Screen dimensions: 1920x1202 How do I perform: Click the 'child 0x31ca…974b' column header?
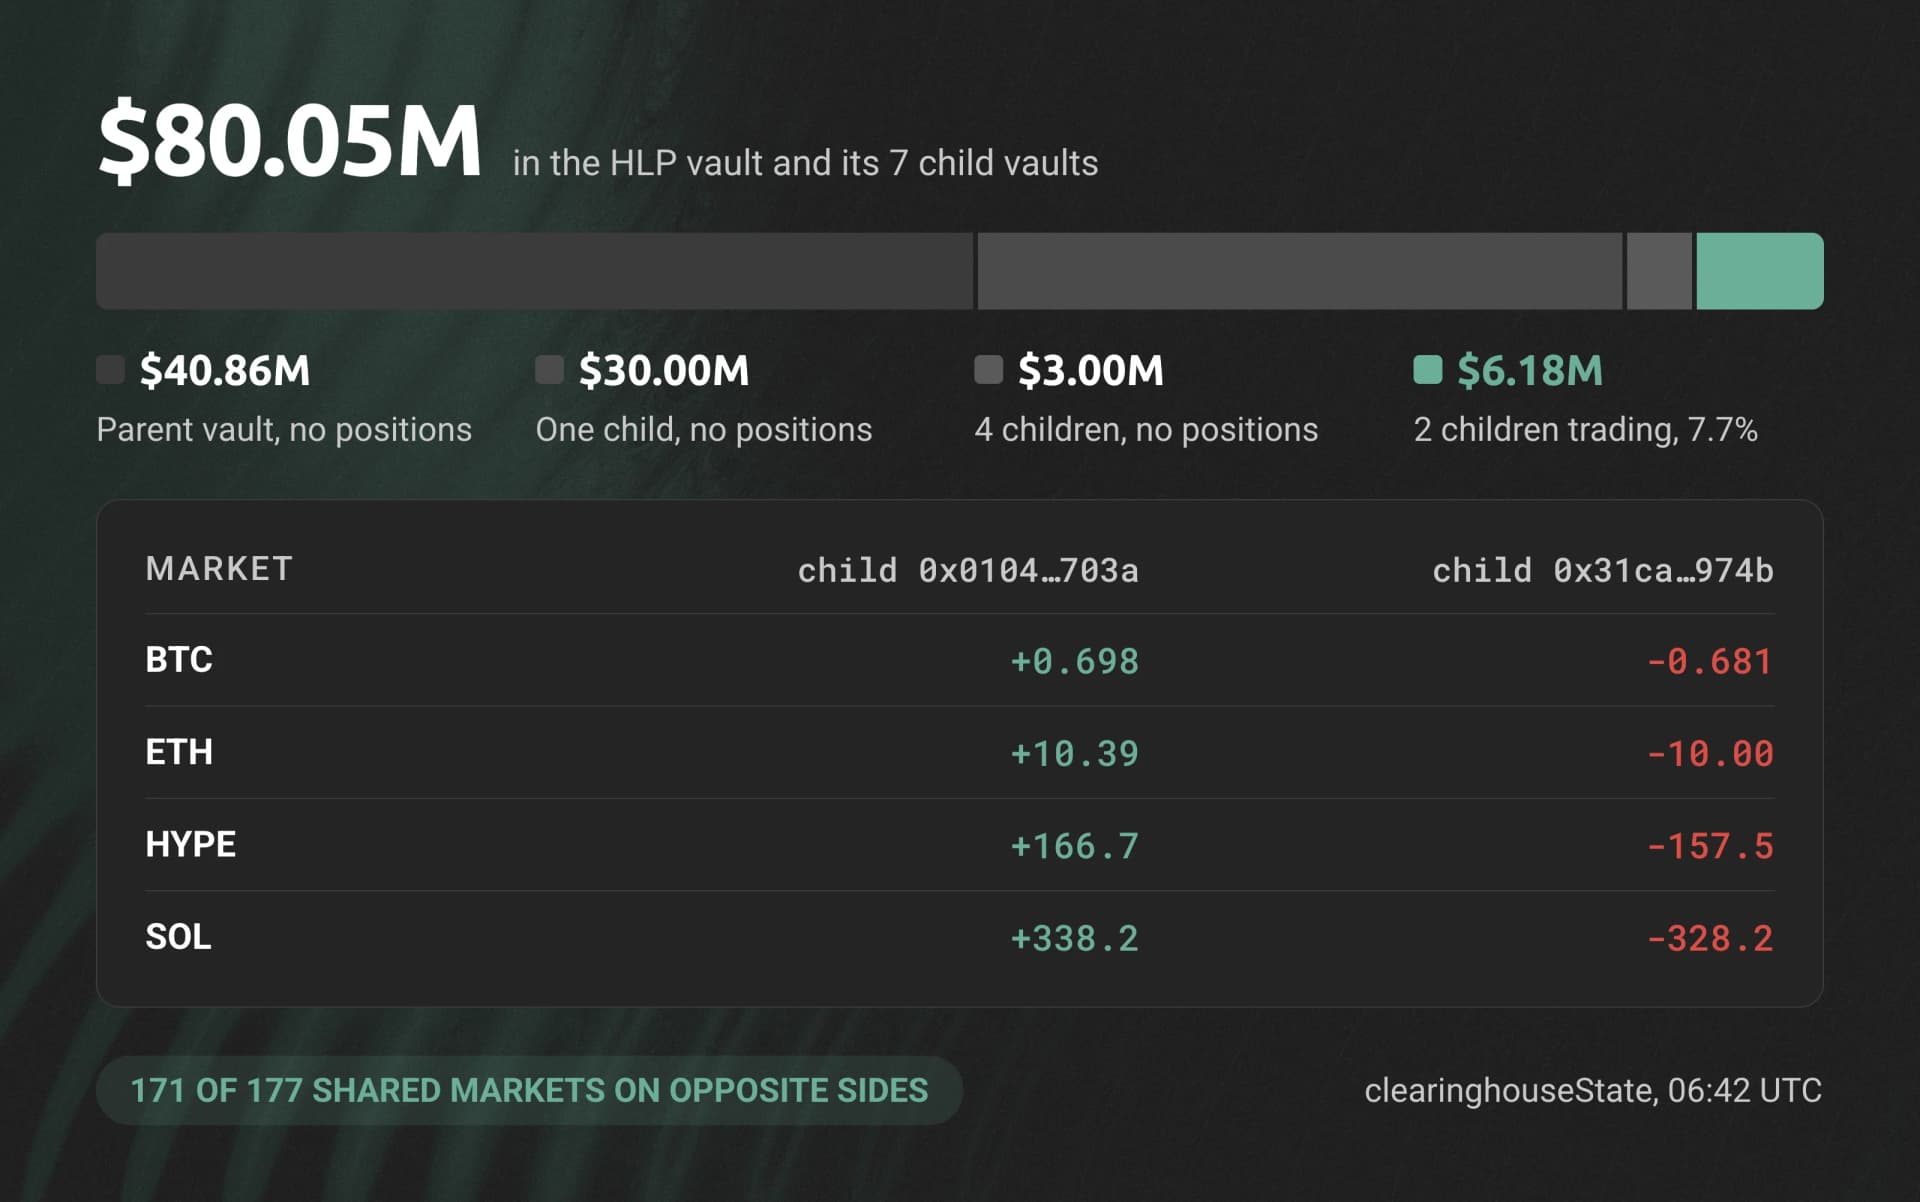[x=1603, y=570]
